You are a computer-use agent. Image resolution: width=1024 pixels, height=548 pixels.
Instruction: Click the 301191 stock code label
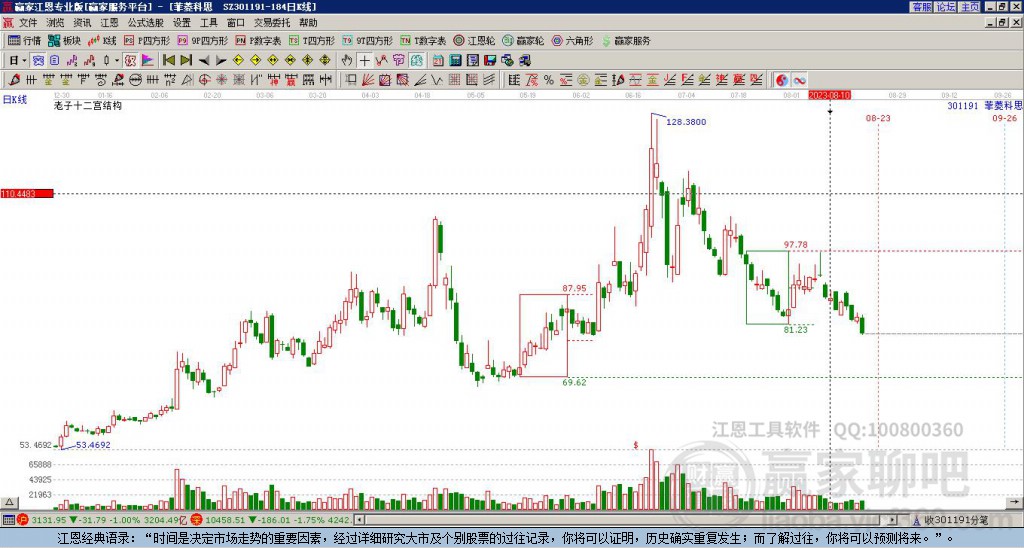tap(963, 105)
